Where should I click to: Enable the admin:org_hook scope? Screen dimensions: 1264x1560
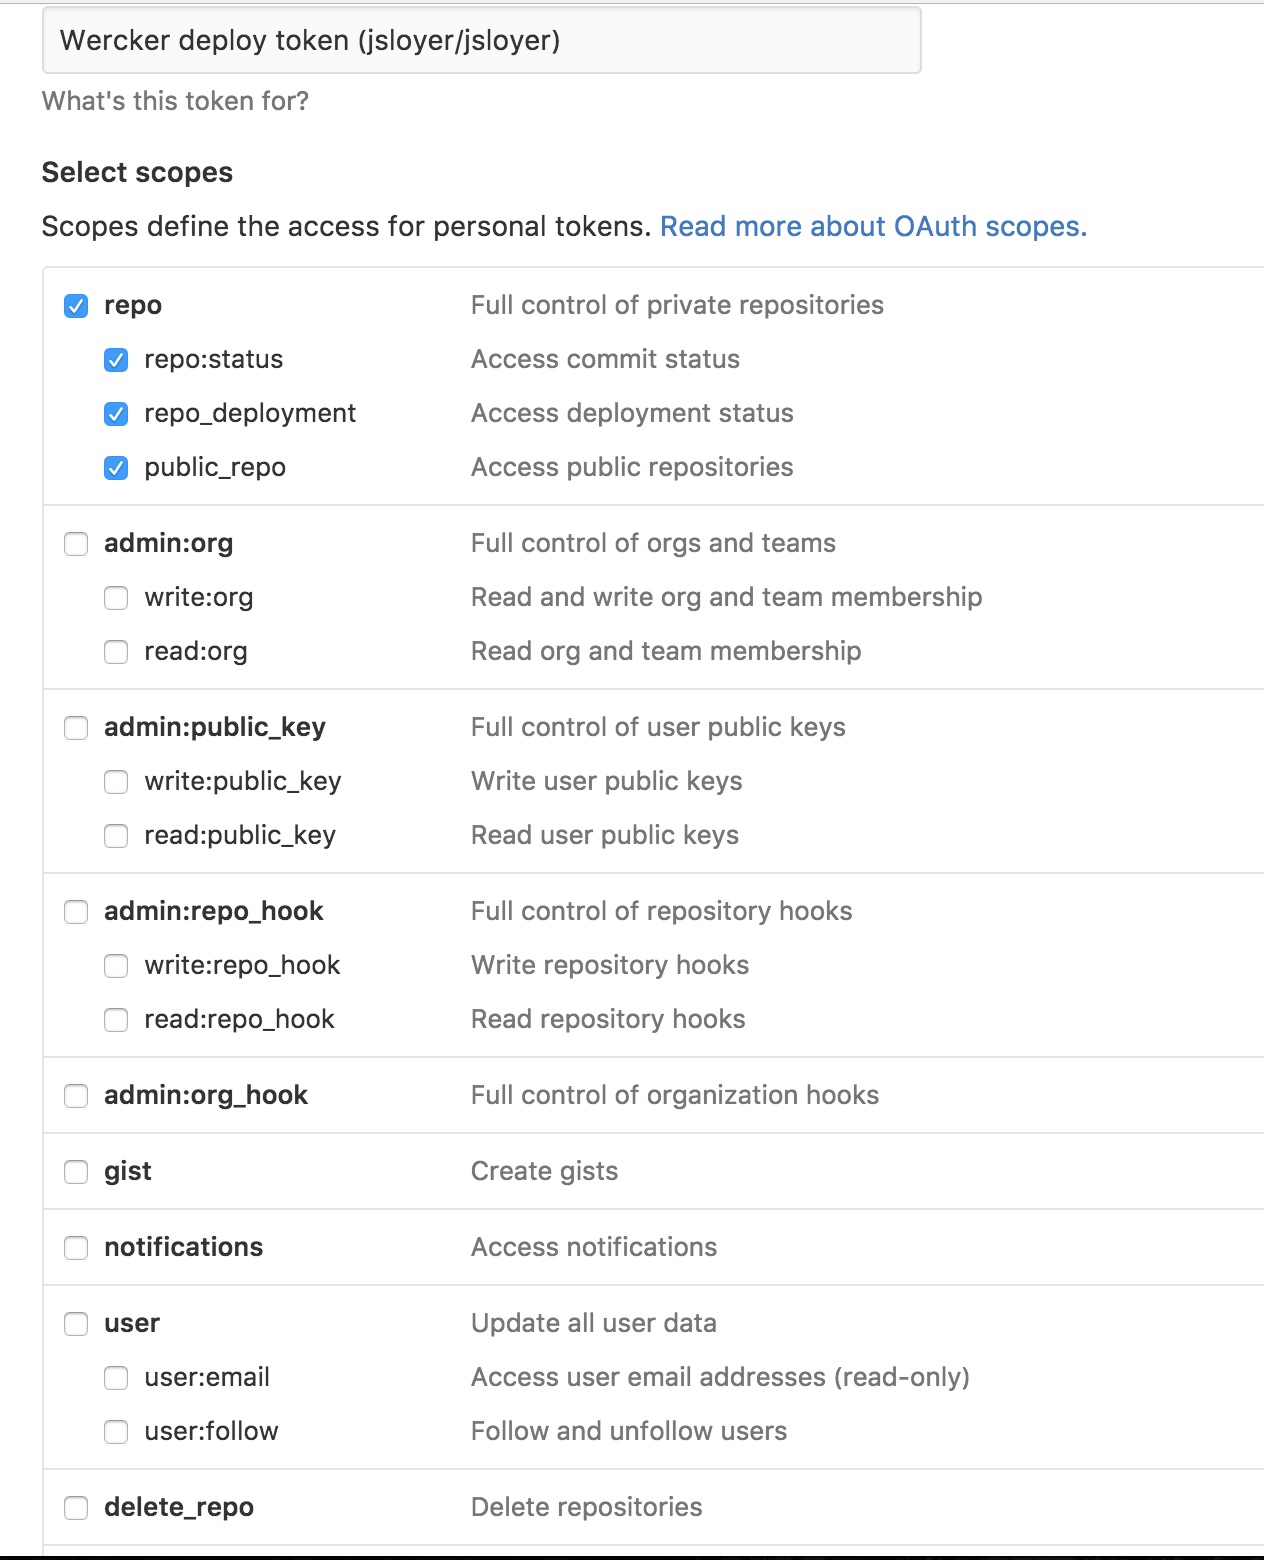point(76,1095)
